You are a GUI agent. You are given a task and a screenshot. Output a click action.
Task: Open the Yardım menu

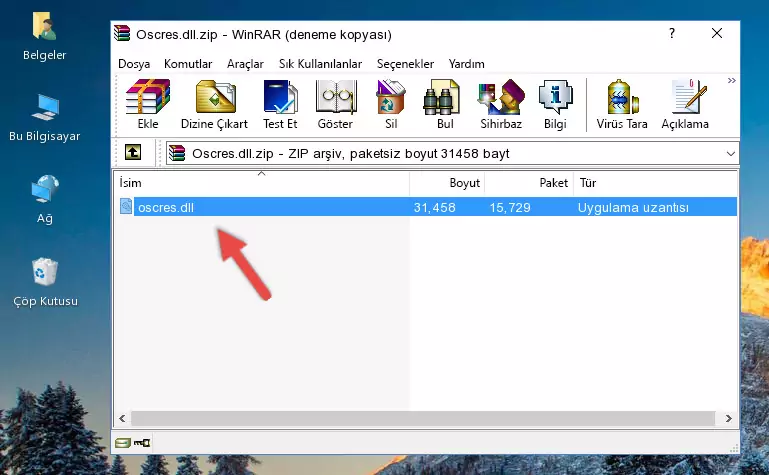click(x=466, y=64)
